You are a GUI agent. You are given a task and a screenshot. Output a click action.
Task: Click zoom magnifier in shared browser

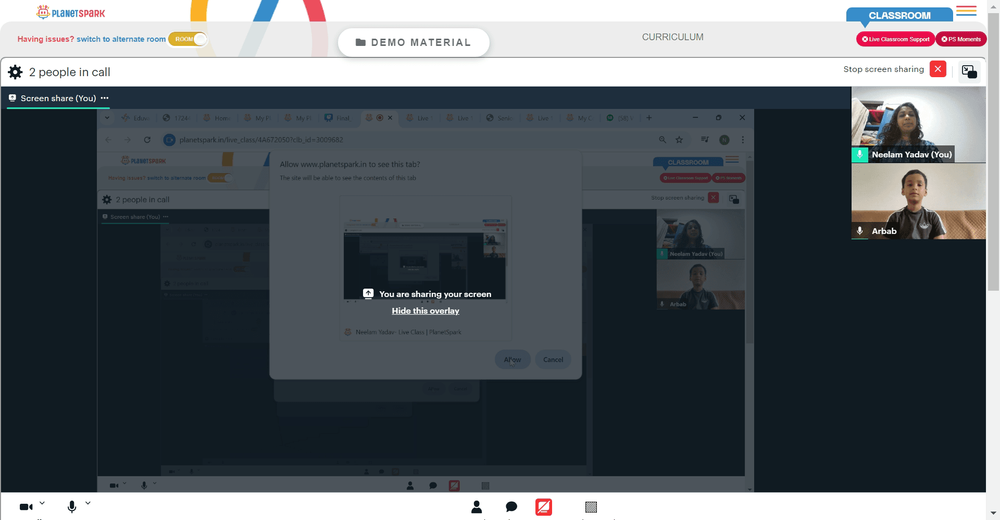coord(663,140)
